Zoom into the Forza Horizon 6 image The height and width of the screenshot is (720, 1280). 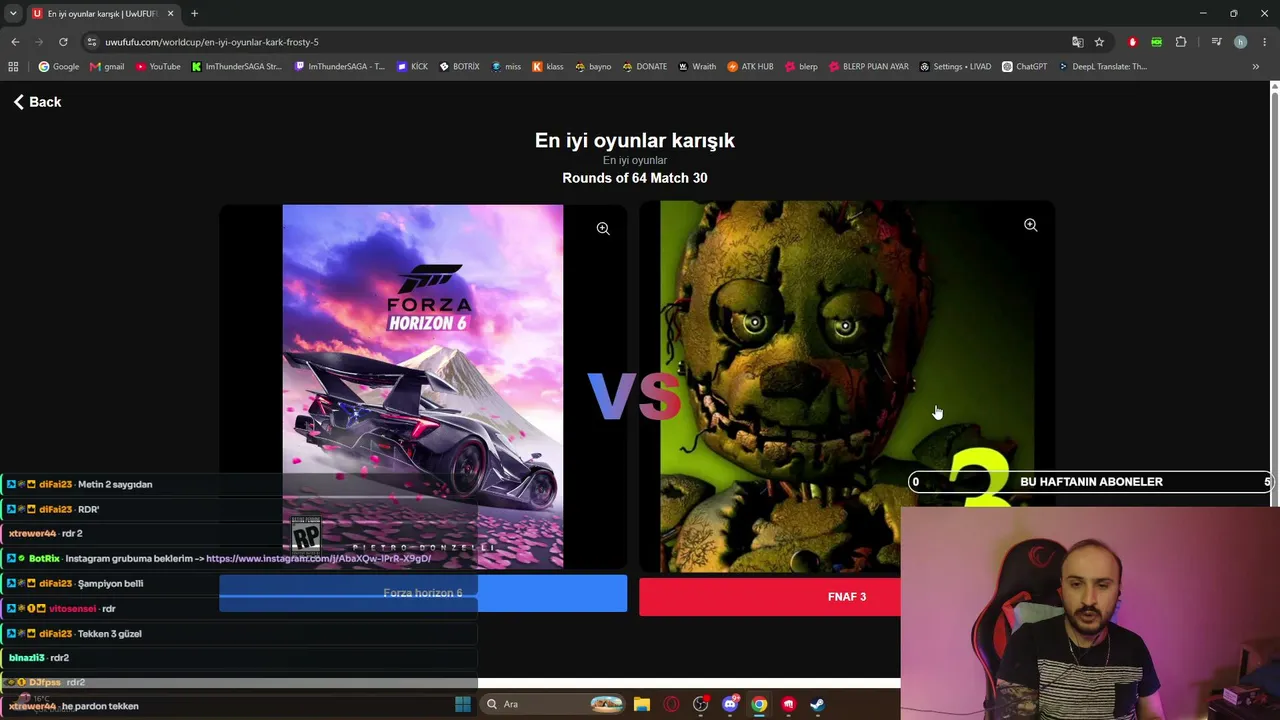point(603,229)
